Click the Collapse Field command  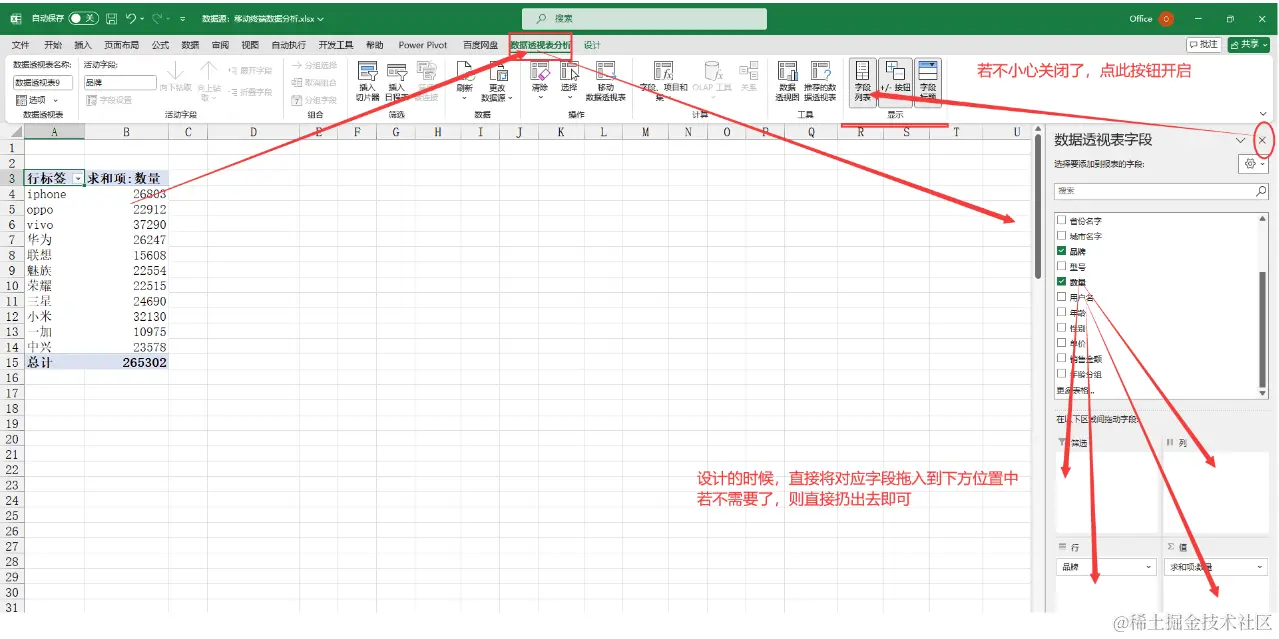(x=250, y=92)
